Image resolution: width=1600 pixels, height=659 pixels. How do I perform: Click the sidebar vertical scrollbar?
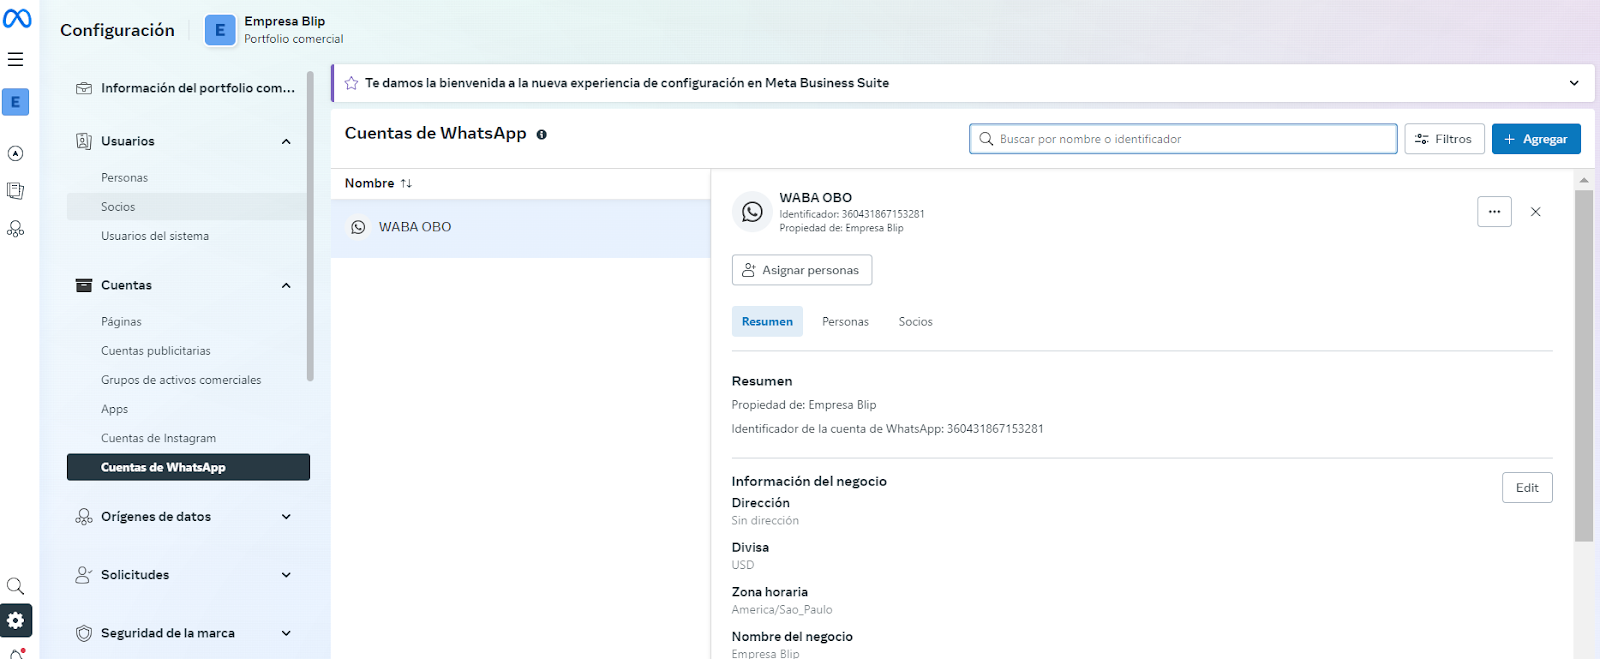[x=310, y=227]
